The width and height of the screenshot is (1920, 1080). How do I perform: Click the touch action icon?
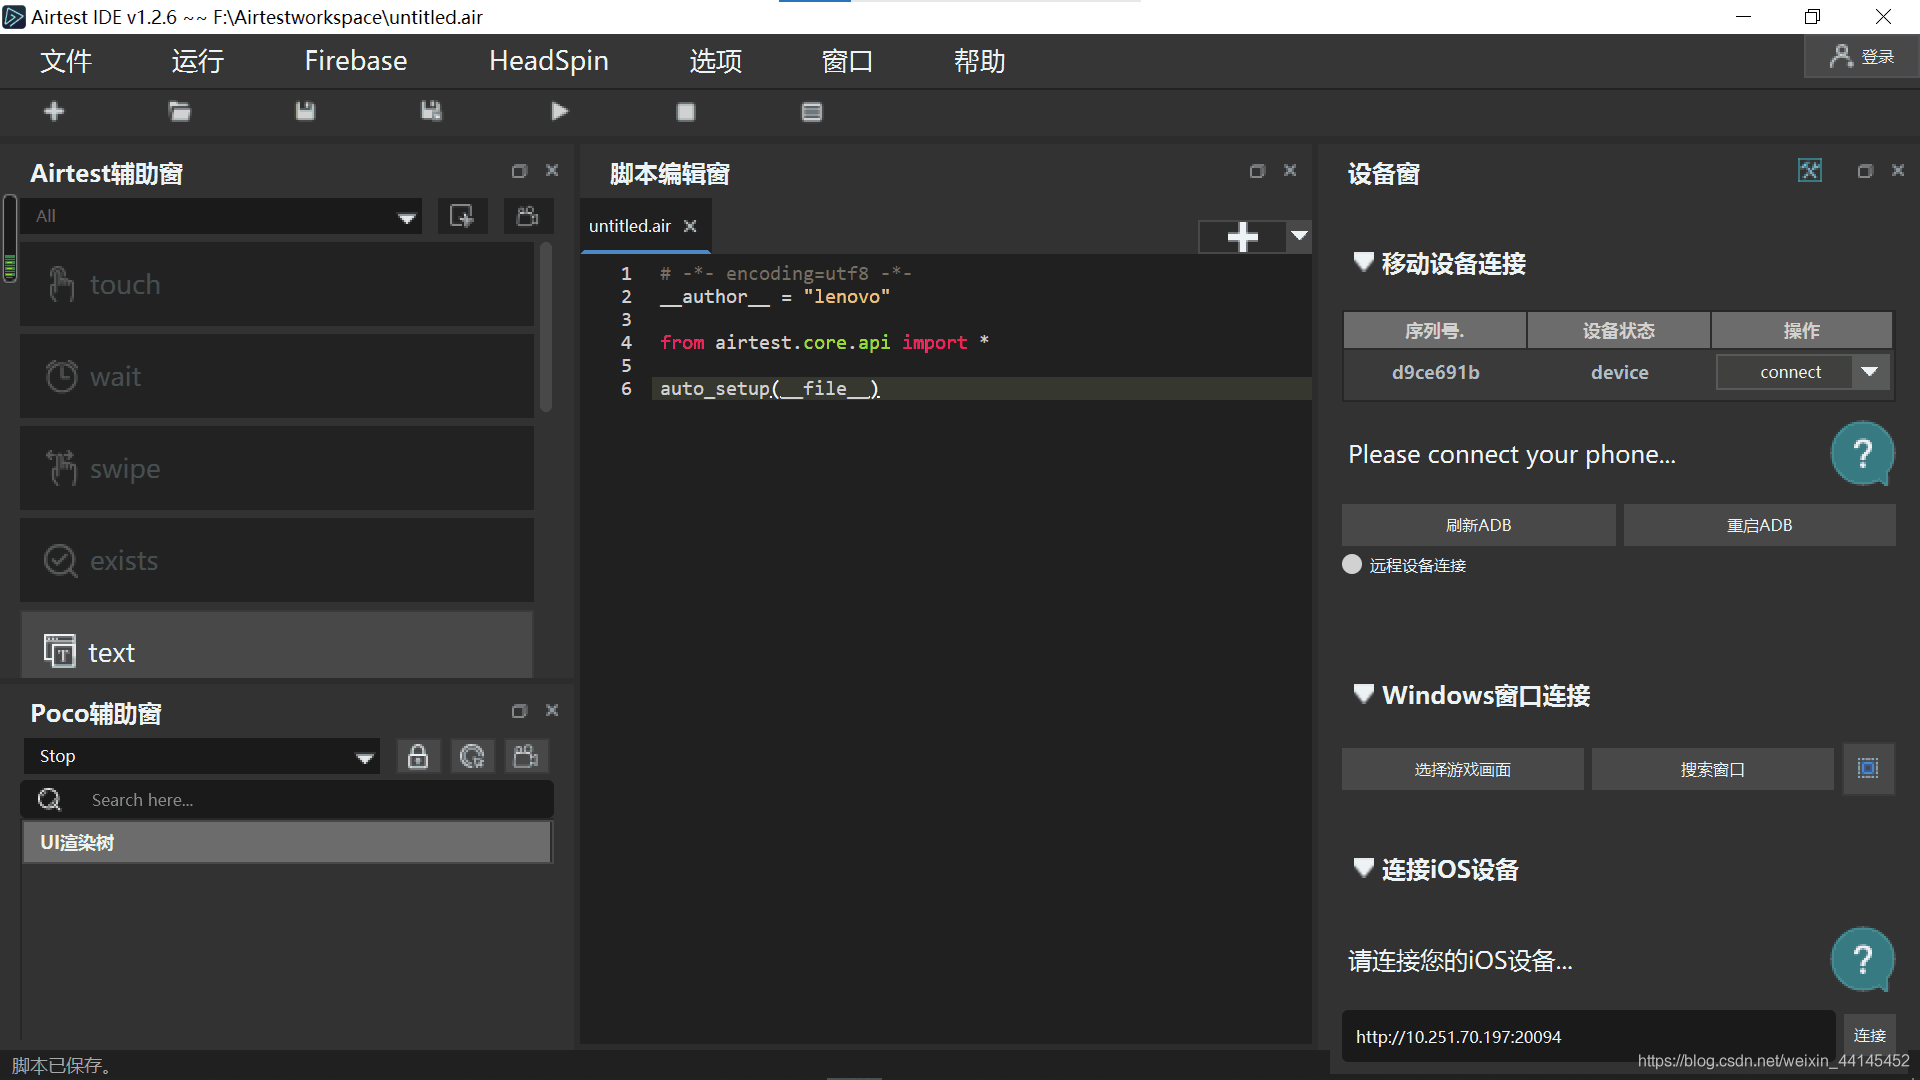62,285
